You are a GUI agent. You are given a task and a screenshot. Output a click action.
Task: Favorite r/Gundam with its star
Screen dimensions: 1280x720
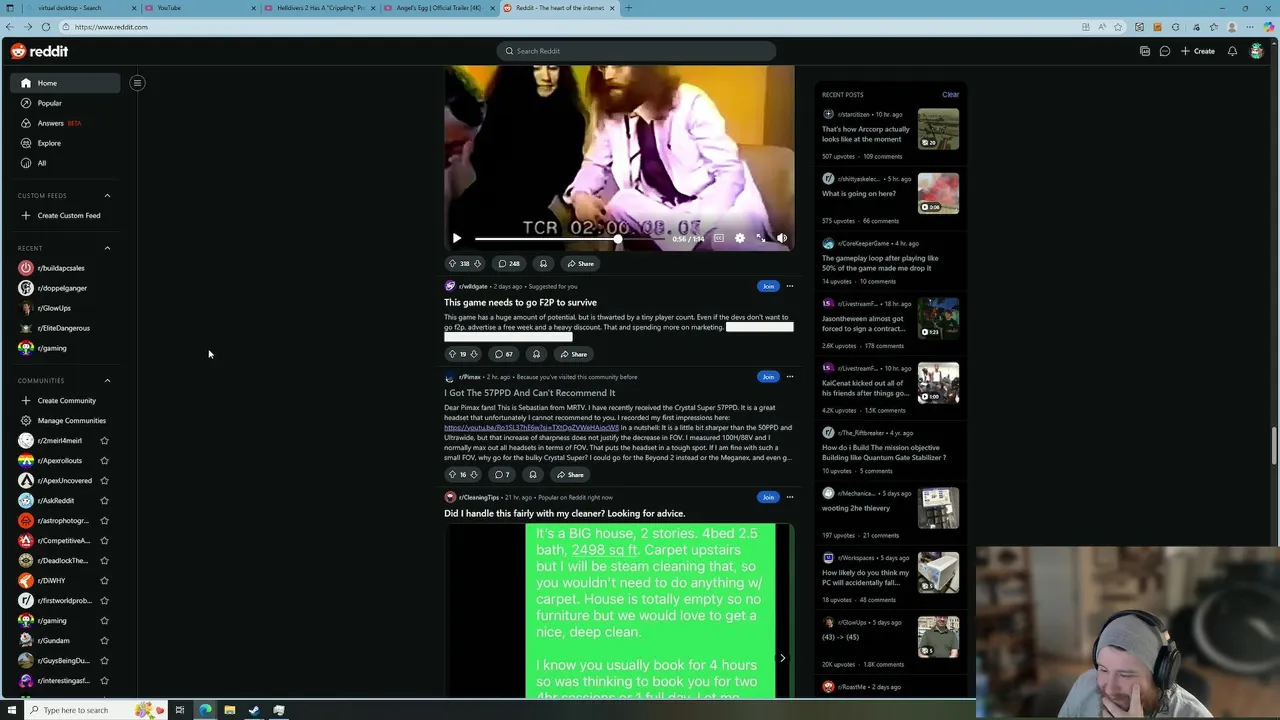(x=104, y=641)
